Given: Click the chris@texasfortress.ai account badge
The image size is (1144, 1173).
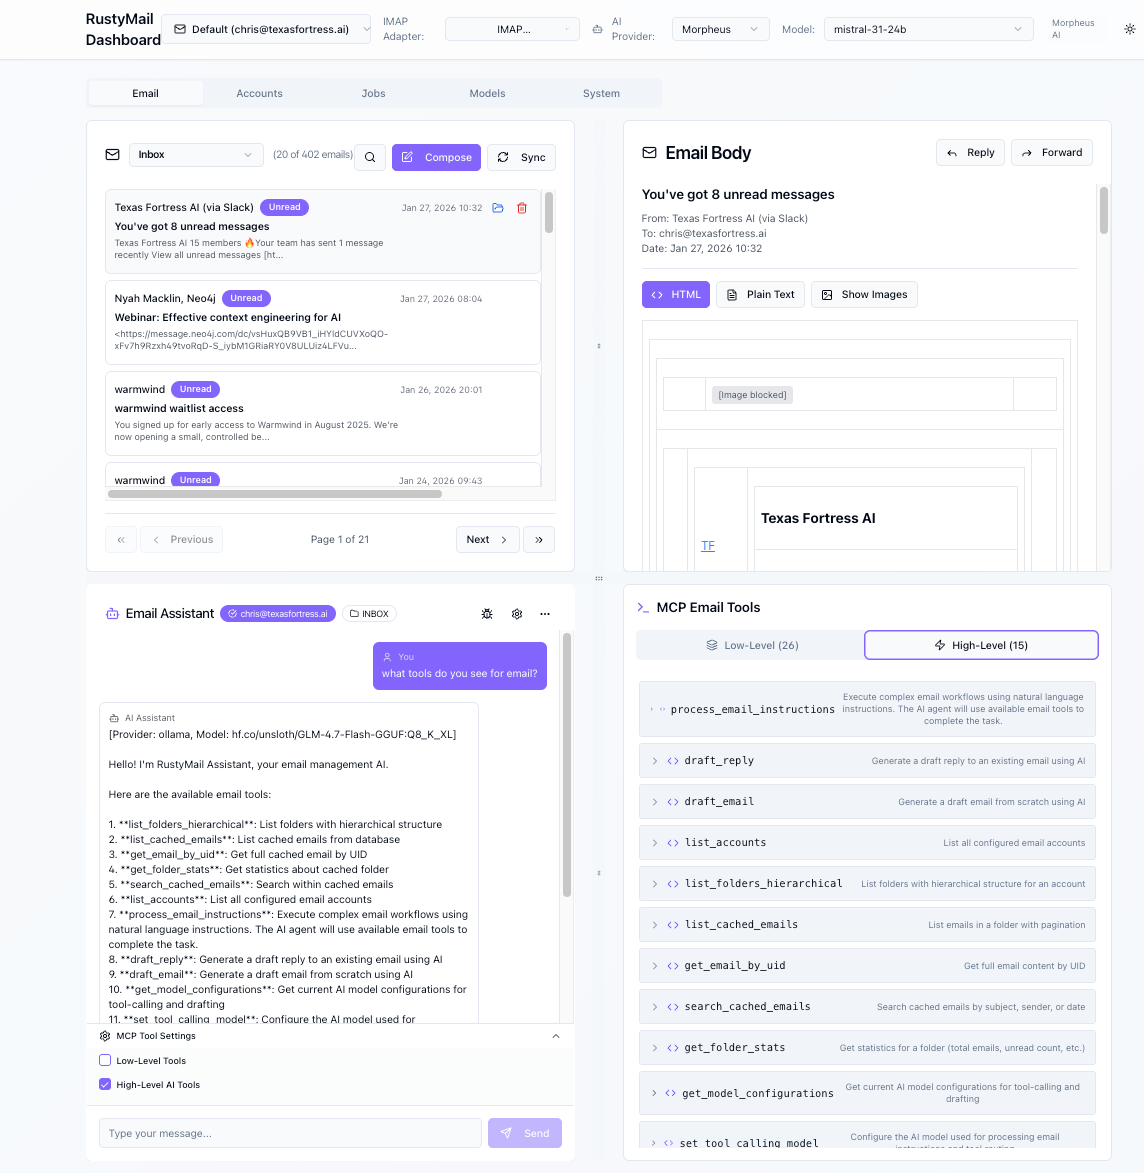Looking at the screenshot, I should point(278,613).
